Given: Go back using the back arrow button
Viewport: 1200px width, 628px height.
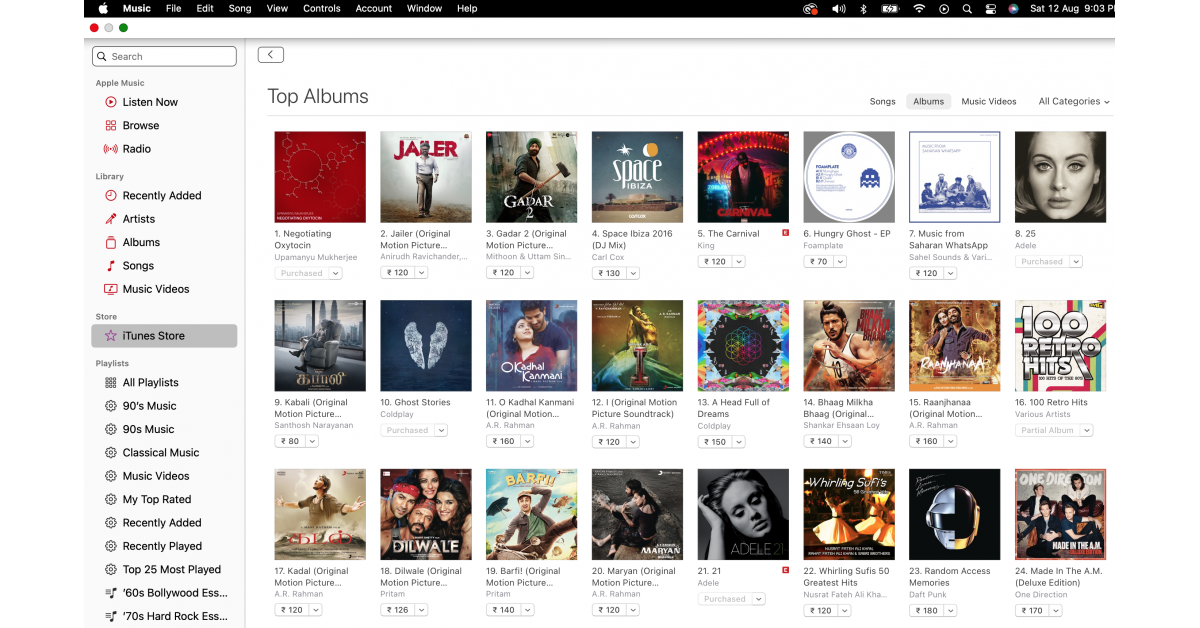Looking at the screenshot, I should tap(270, 55).
